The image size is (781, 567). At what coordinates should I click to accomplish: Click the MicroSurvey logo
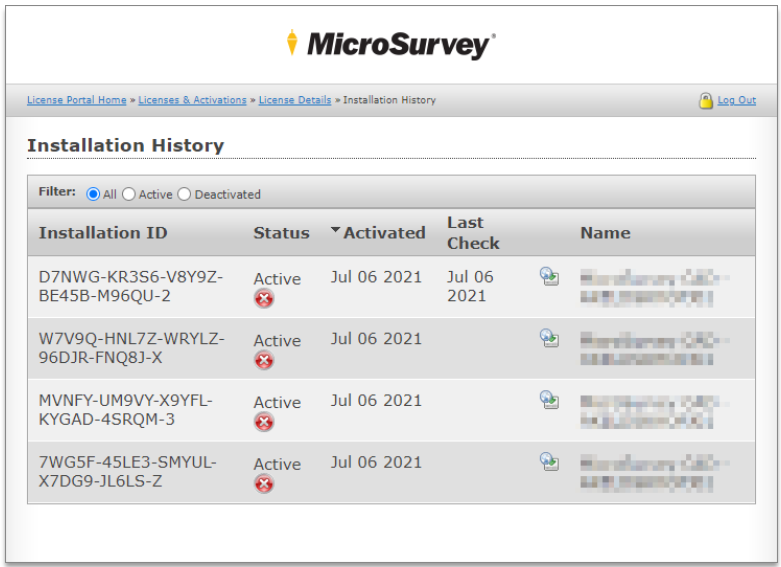coord(390,44)
